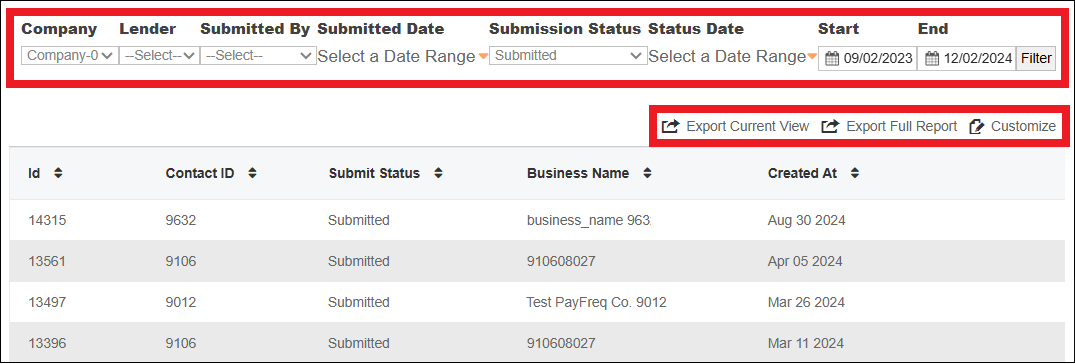Image resolution: width=1075 pixels, height=364 pixels.
Task: Open the Submitted By dropdown
Action: click(258, 56)
